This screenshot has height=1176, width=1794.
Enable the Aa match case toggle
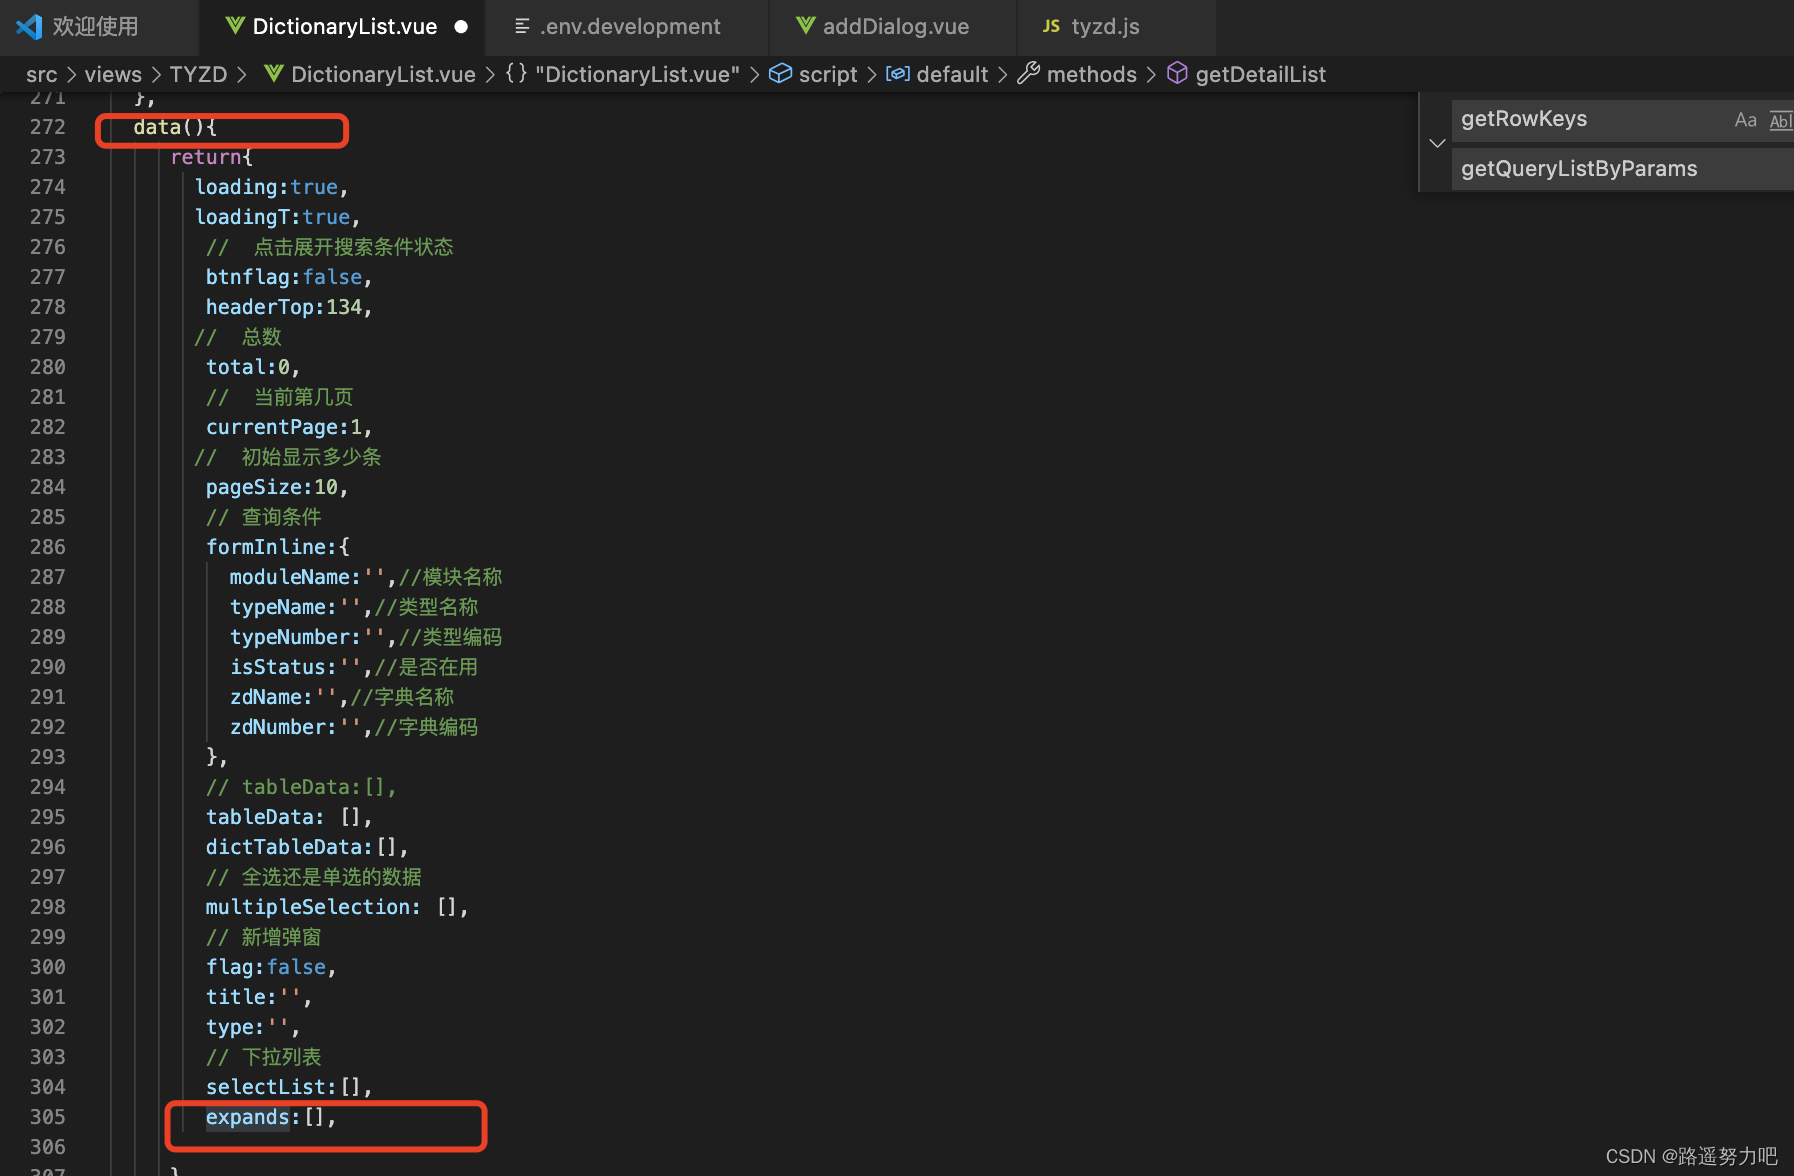click(1745, 119)
